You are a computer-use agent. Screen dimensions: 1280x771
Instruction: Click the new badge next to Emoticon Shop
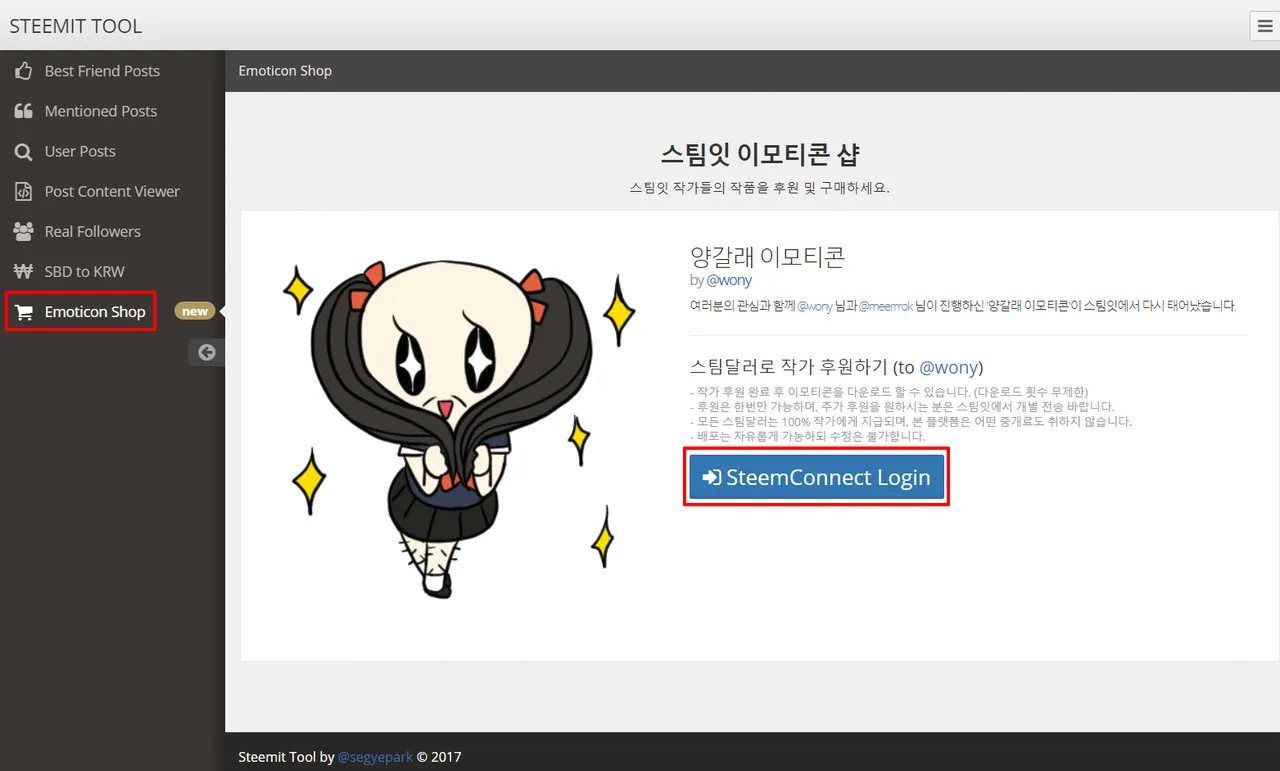[x=194, y=311]
